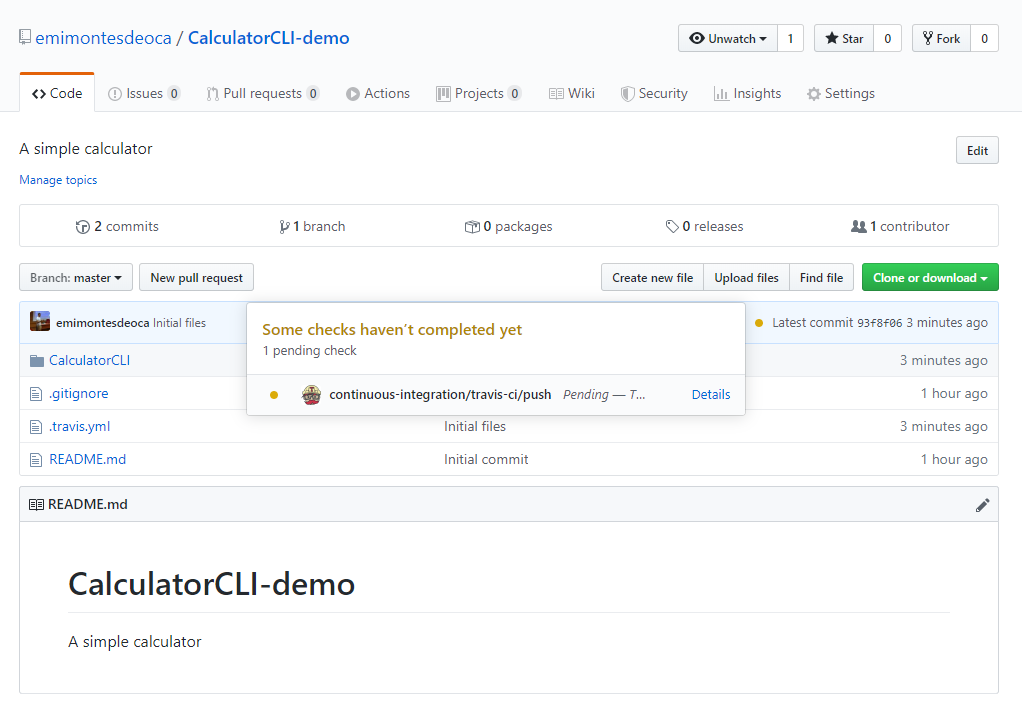The width and height of the screenshot is (1022, 712).
Task: Click the pencil icon to edit README.md
Action: coord(982,505)
